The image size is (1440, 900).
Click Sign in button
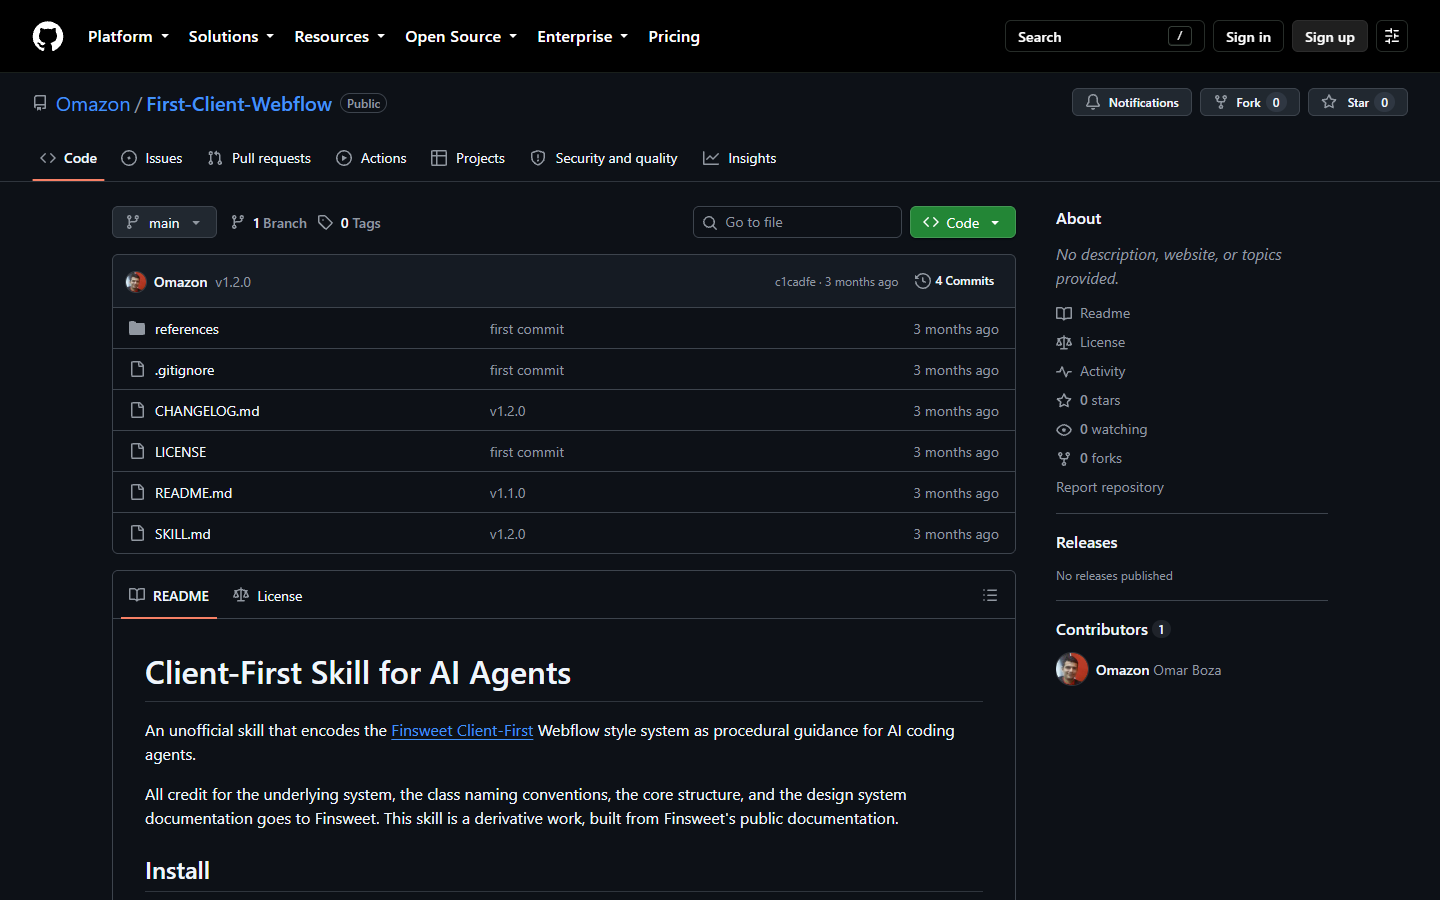coord(1248,36)
